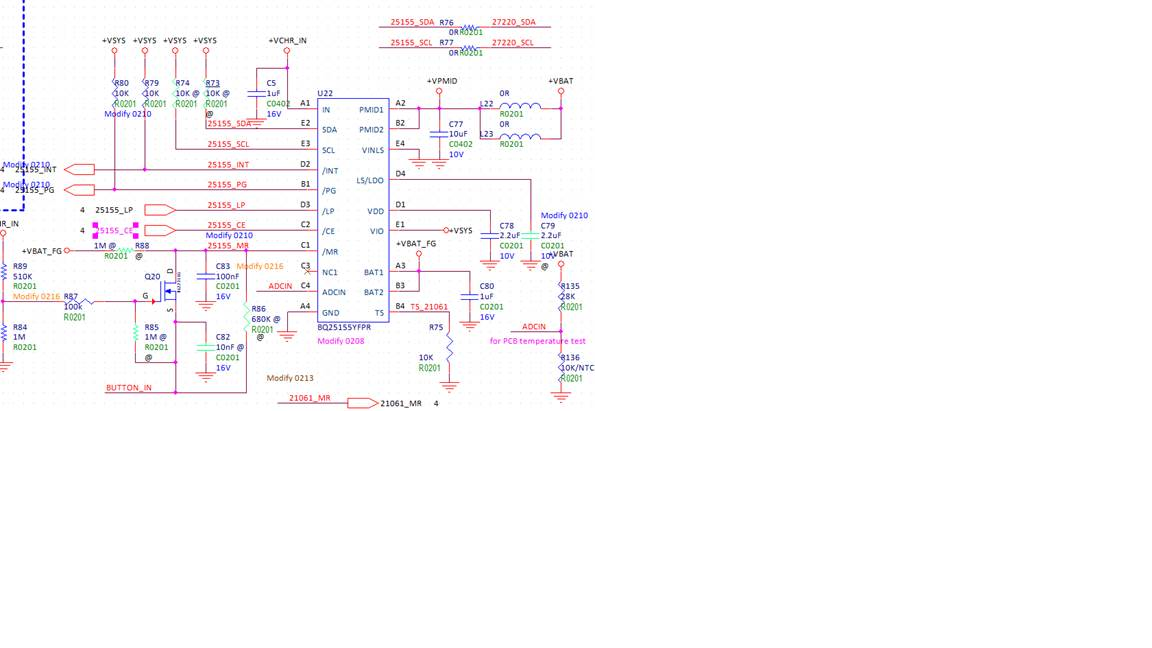This screenshot has width=1152, height=648.
Task: Click the underlined R73 designator
Action: (212, 84)
